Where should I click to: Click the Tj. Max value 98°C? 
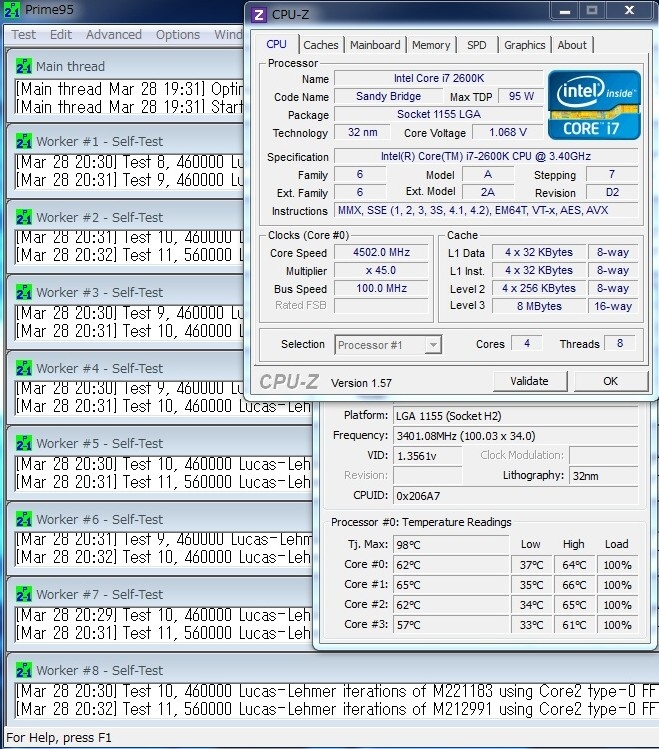click(450, 545)
